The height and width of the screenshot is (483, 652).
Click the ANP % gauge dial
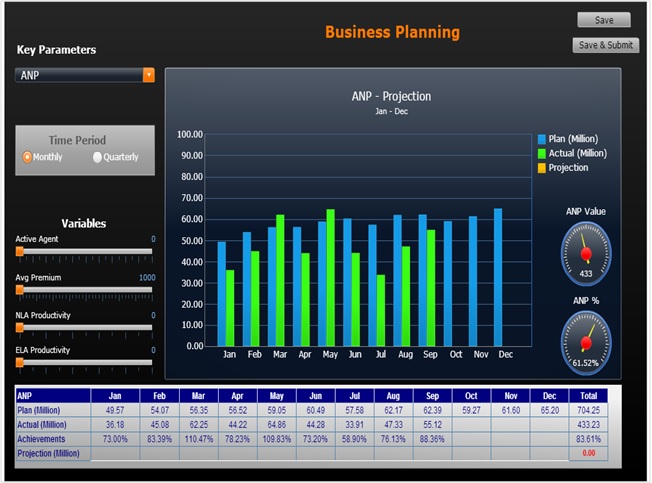tap(586, 341)
